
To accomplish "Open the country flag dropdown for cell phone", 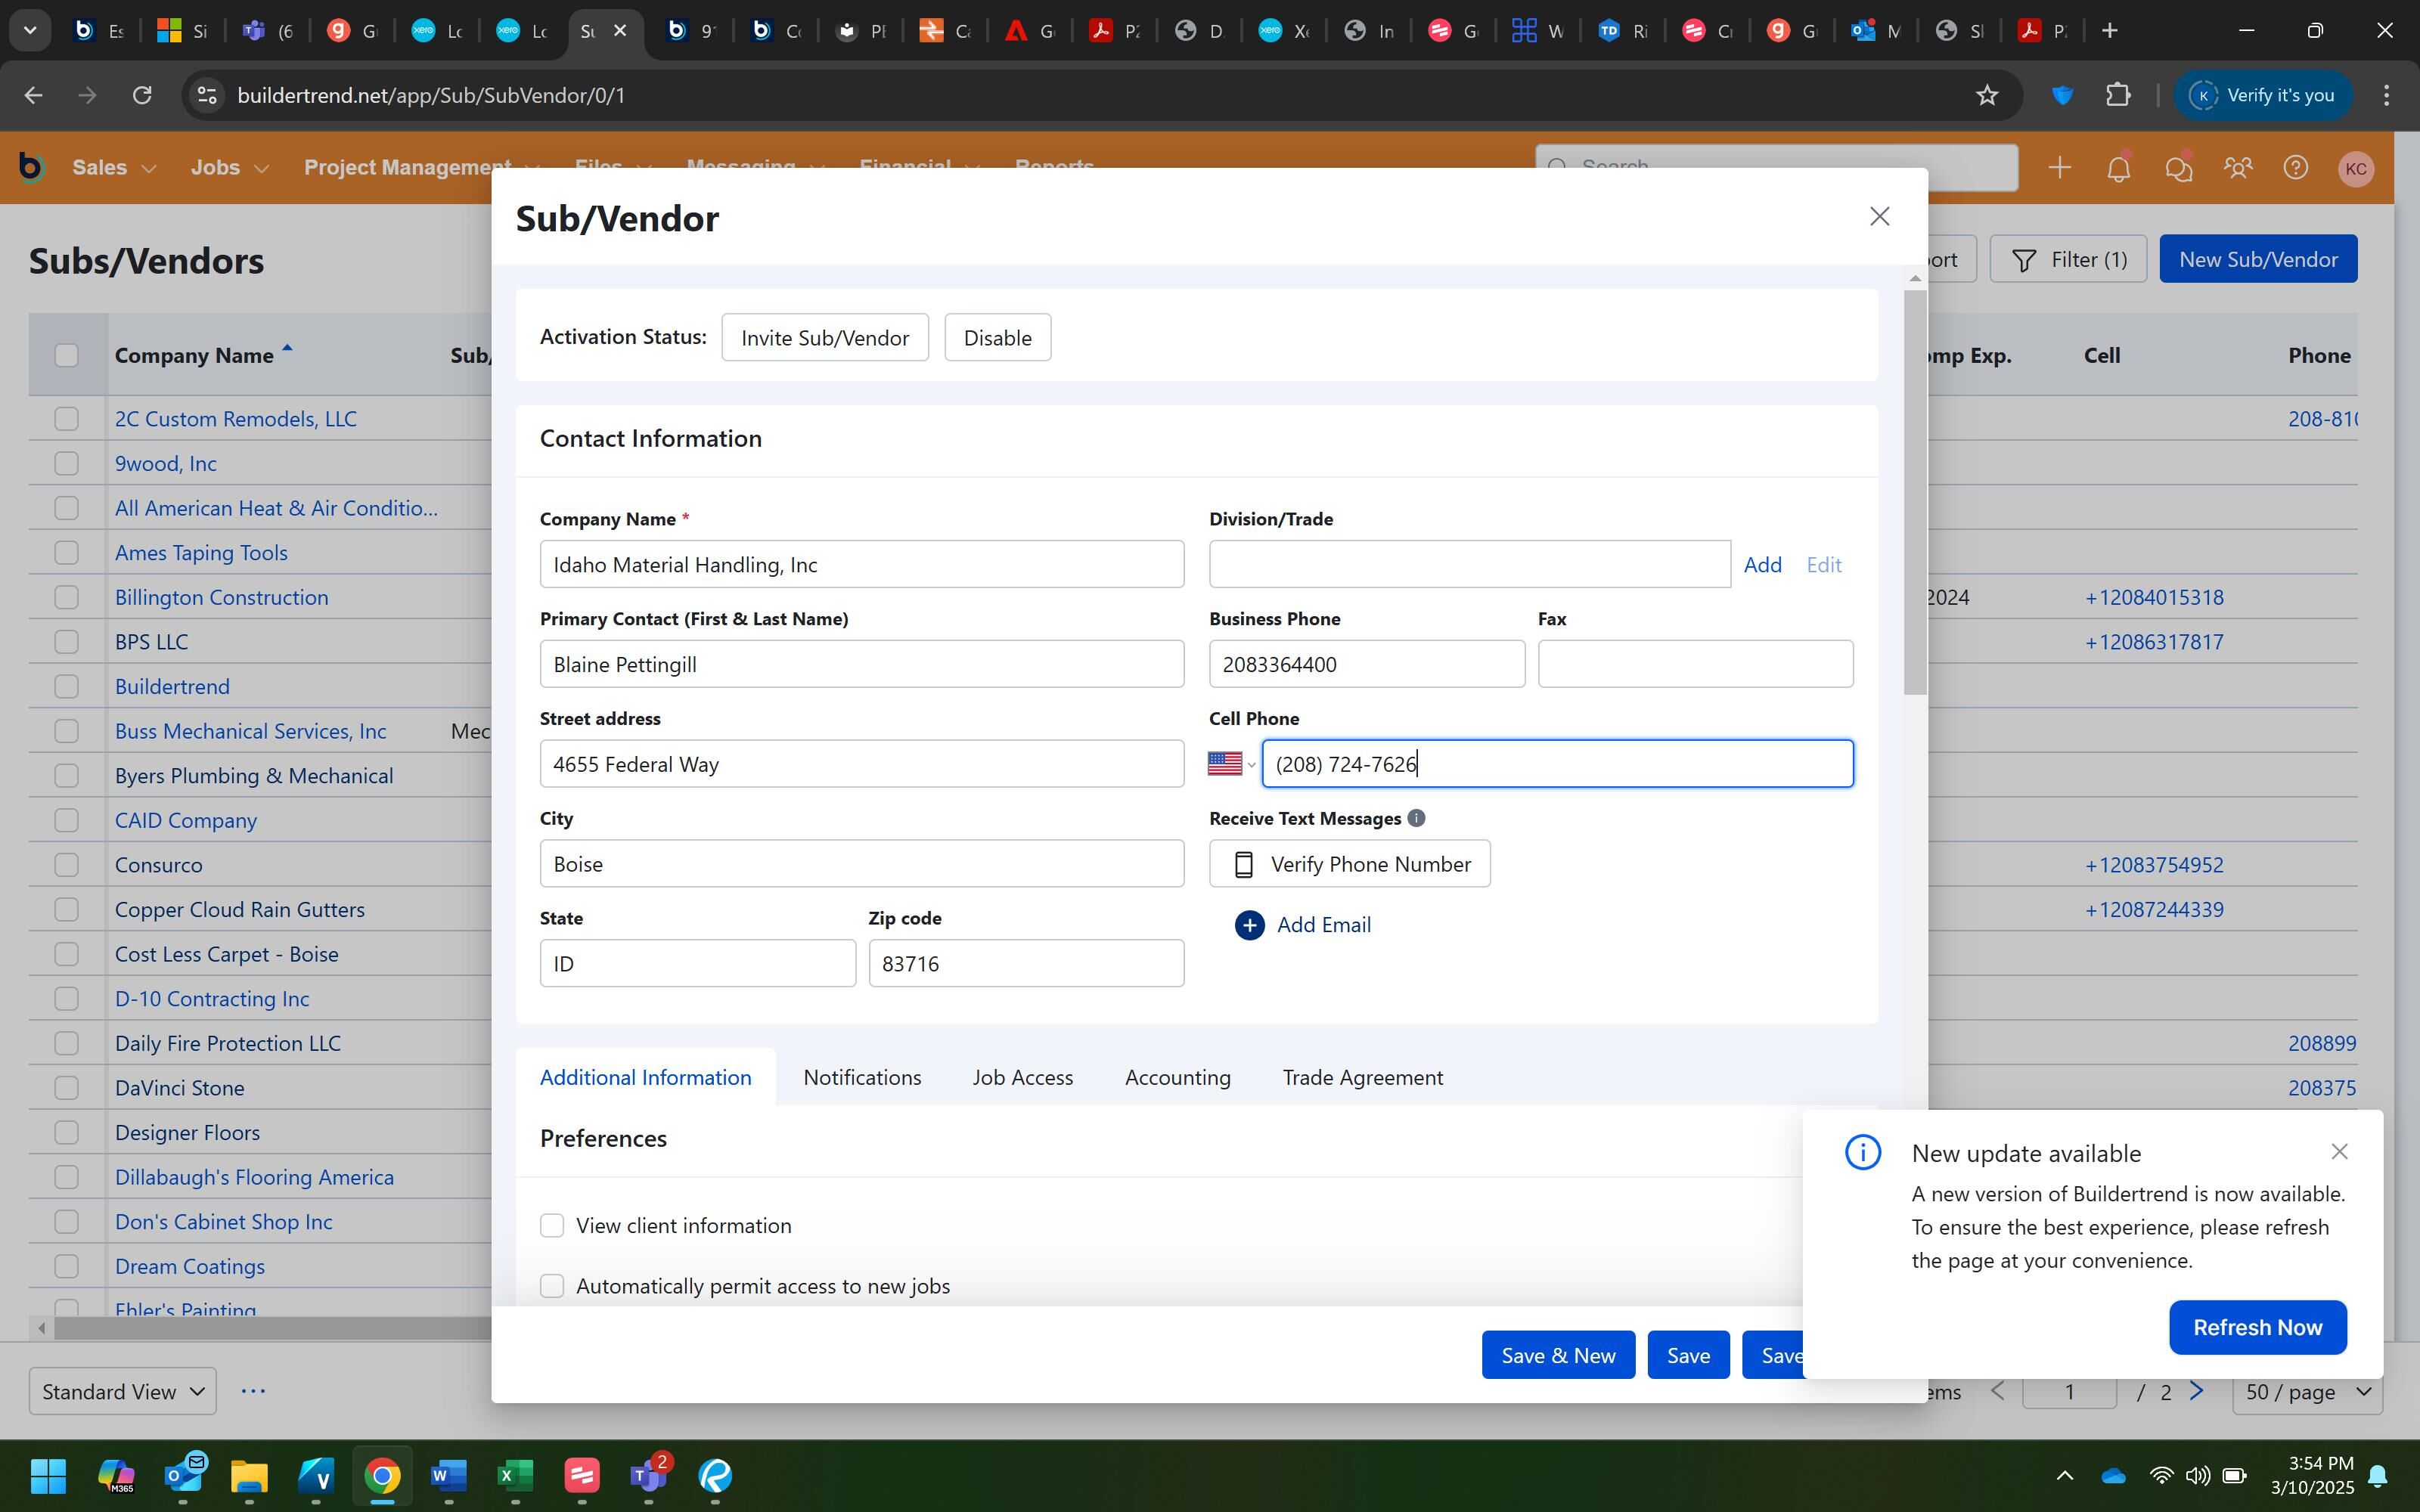I will (1231, 764).
